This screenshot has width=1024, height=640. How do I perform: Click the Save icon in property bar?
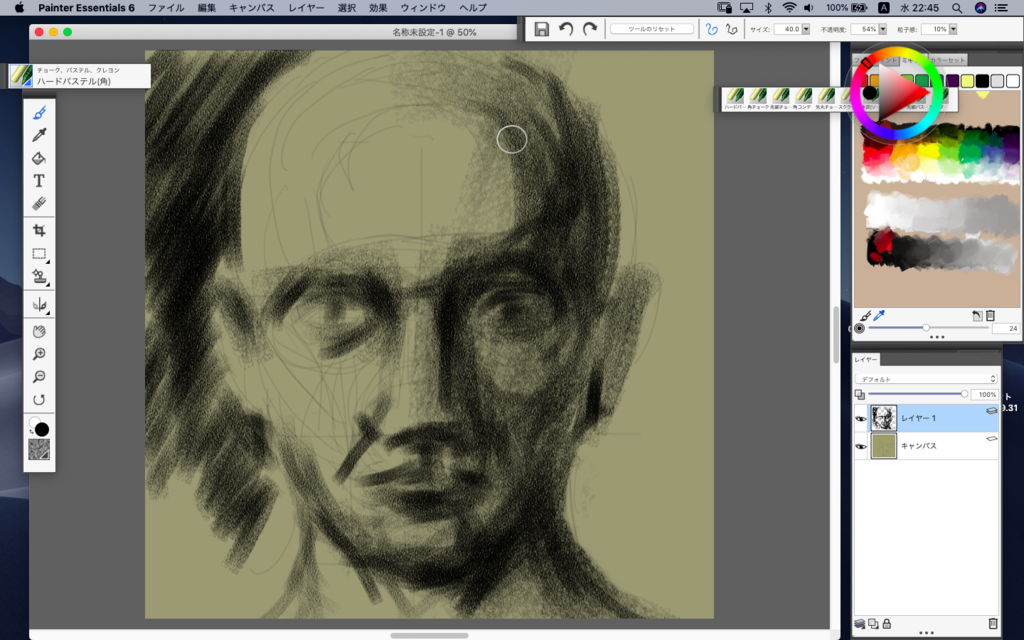tap(541, 29)
